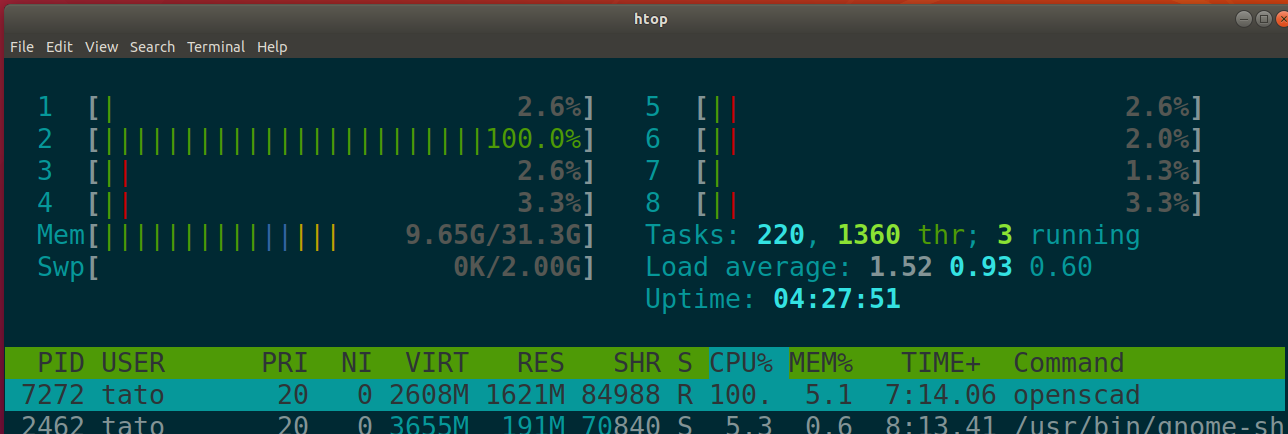The image size is (1288, 434).
Task: Click the USER column header
Action: pyautogui.click(x=133, y=362)
